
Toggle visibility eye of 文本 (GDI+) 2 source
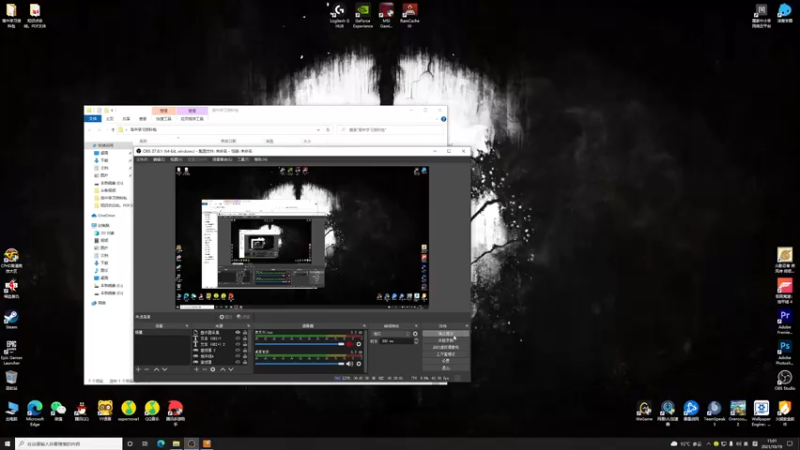click(x=238, y=344)
